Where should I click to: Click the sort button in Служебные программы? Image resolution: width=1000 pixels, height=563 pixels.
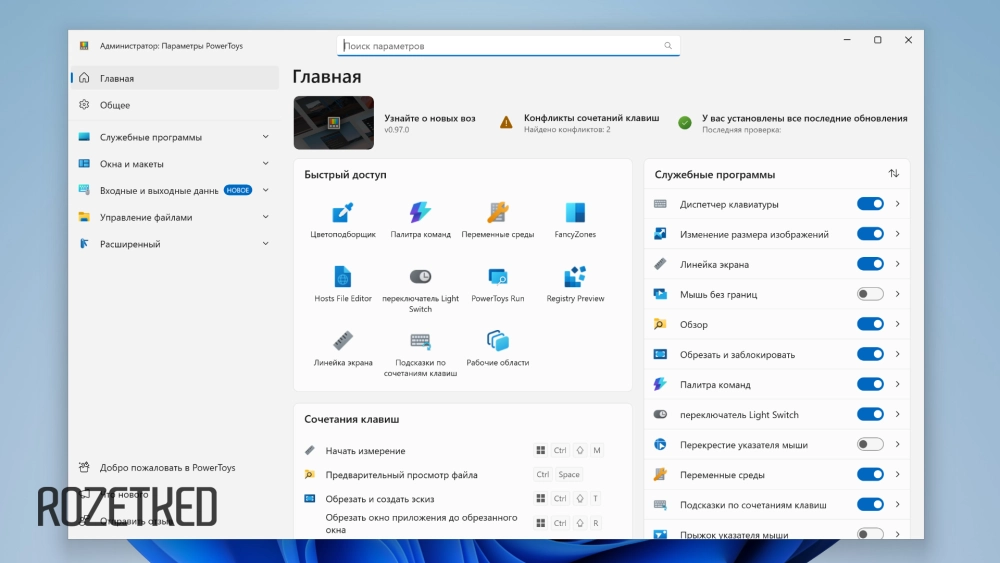(x=894, y=174)
